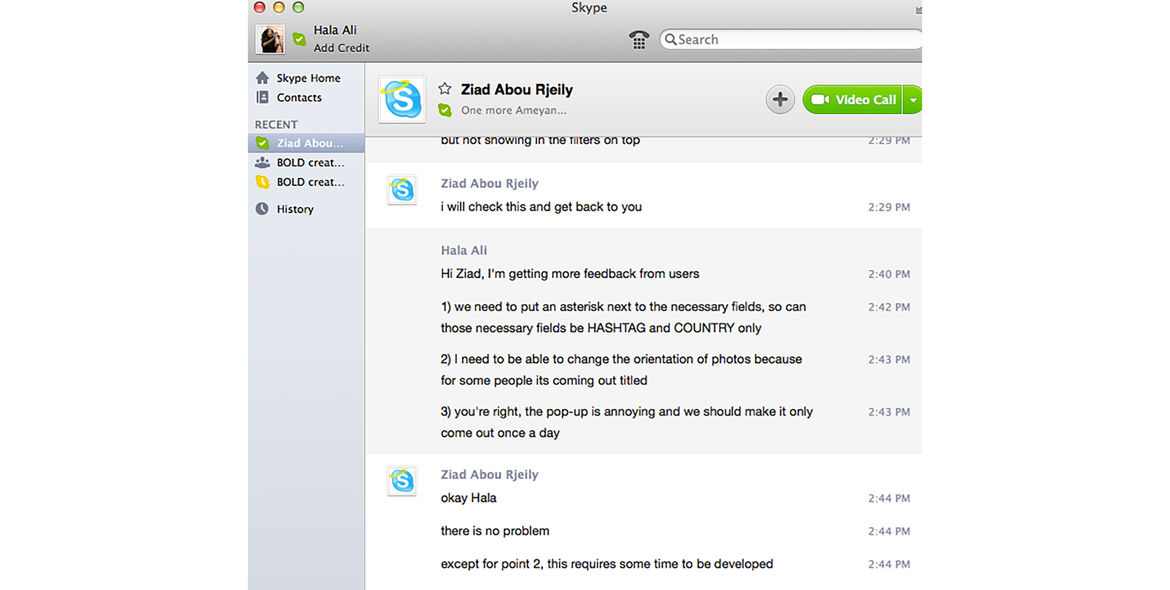Click the 2:44 PM timestamp beside "there is no problem"
The width and height of the screenshot is (1170, 590).
pyautogui.click(x=889, y=532)
